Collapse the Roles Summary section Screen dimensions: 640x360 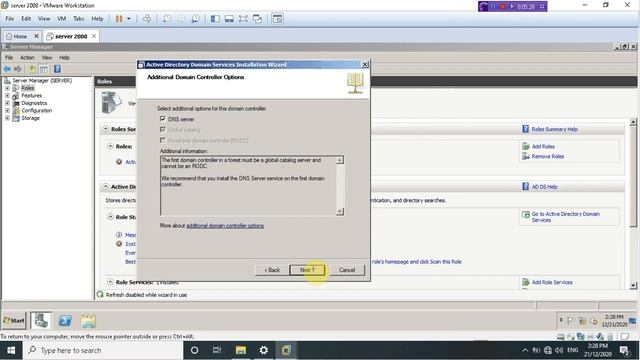106,129
